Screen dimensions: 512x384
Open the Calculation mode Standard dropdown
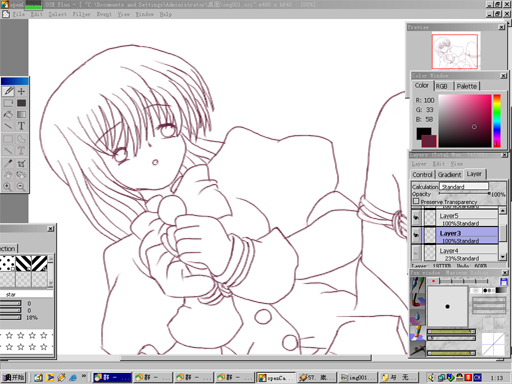[464, 186]
